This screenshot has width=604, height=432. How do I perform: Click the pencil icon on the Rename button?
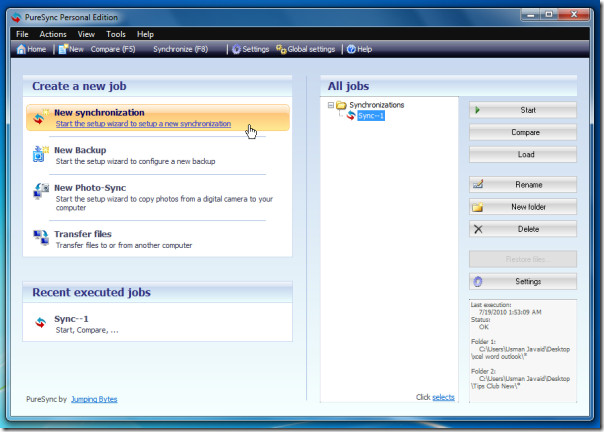pyautogui.click(x=478, y=184)
